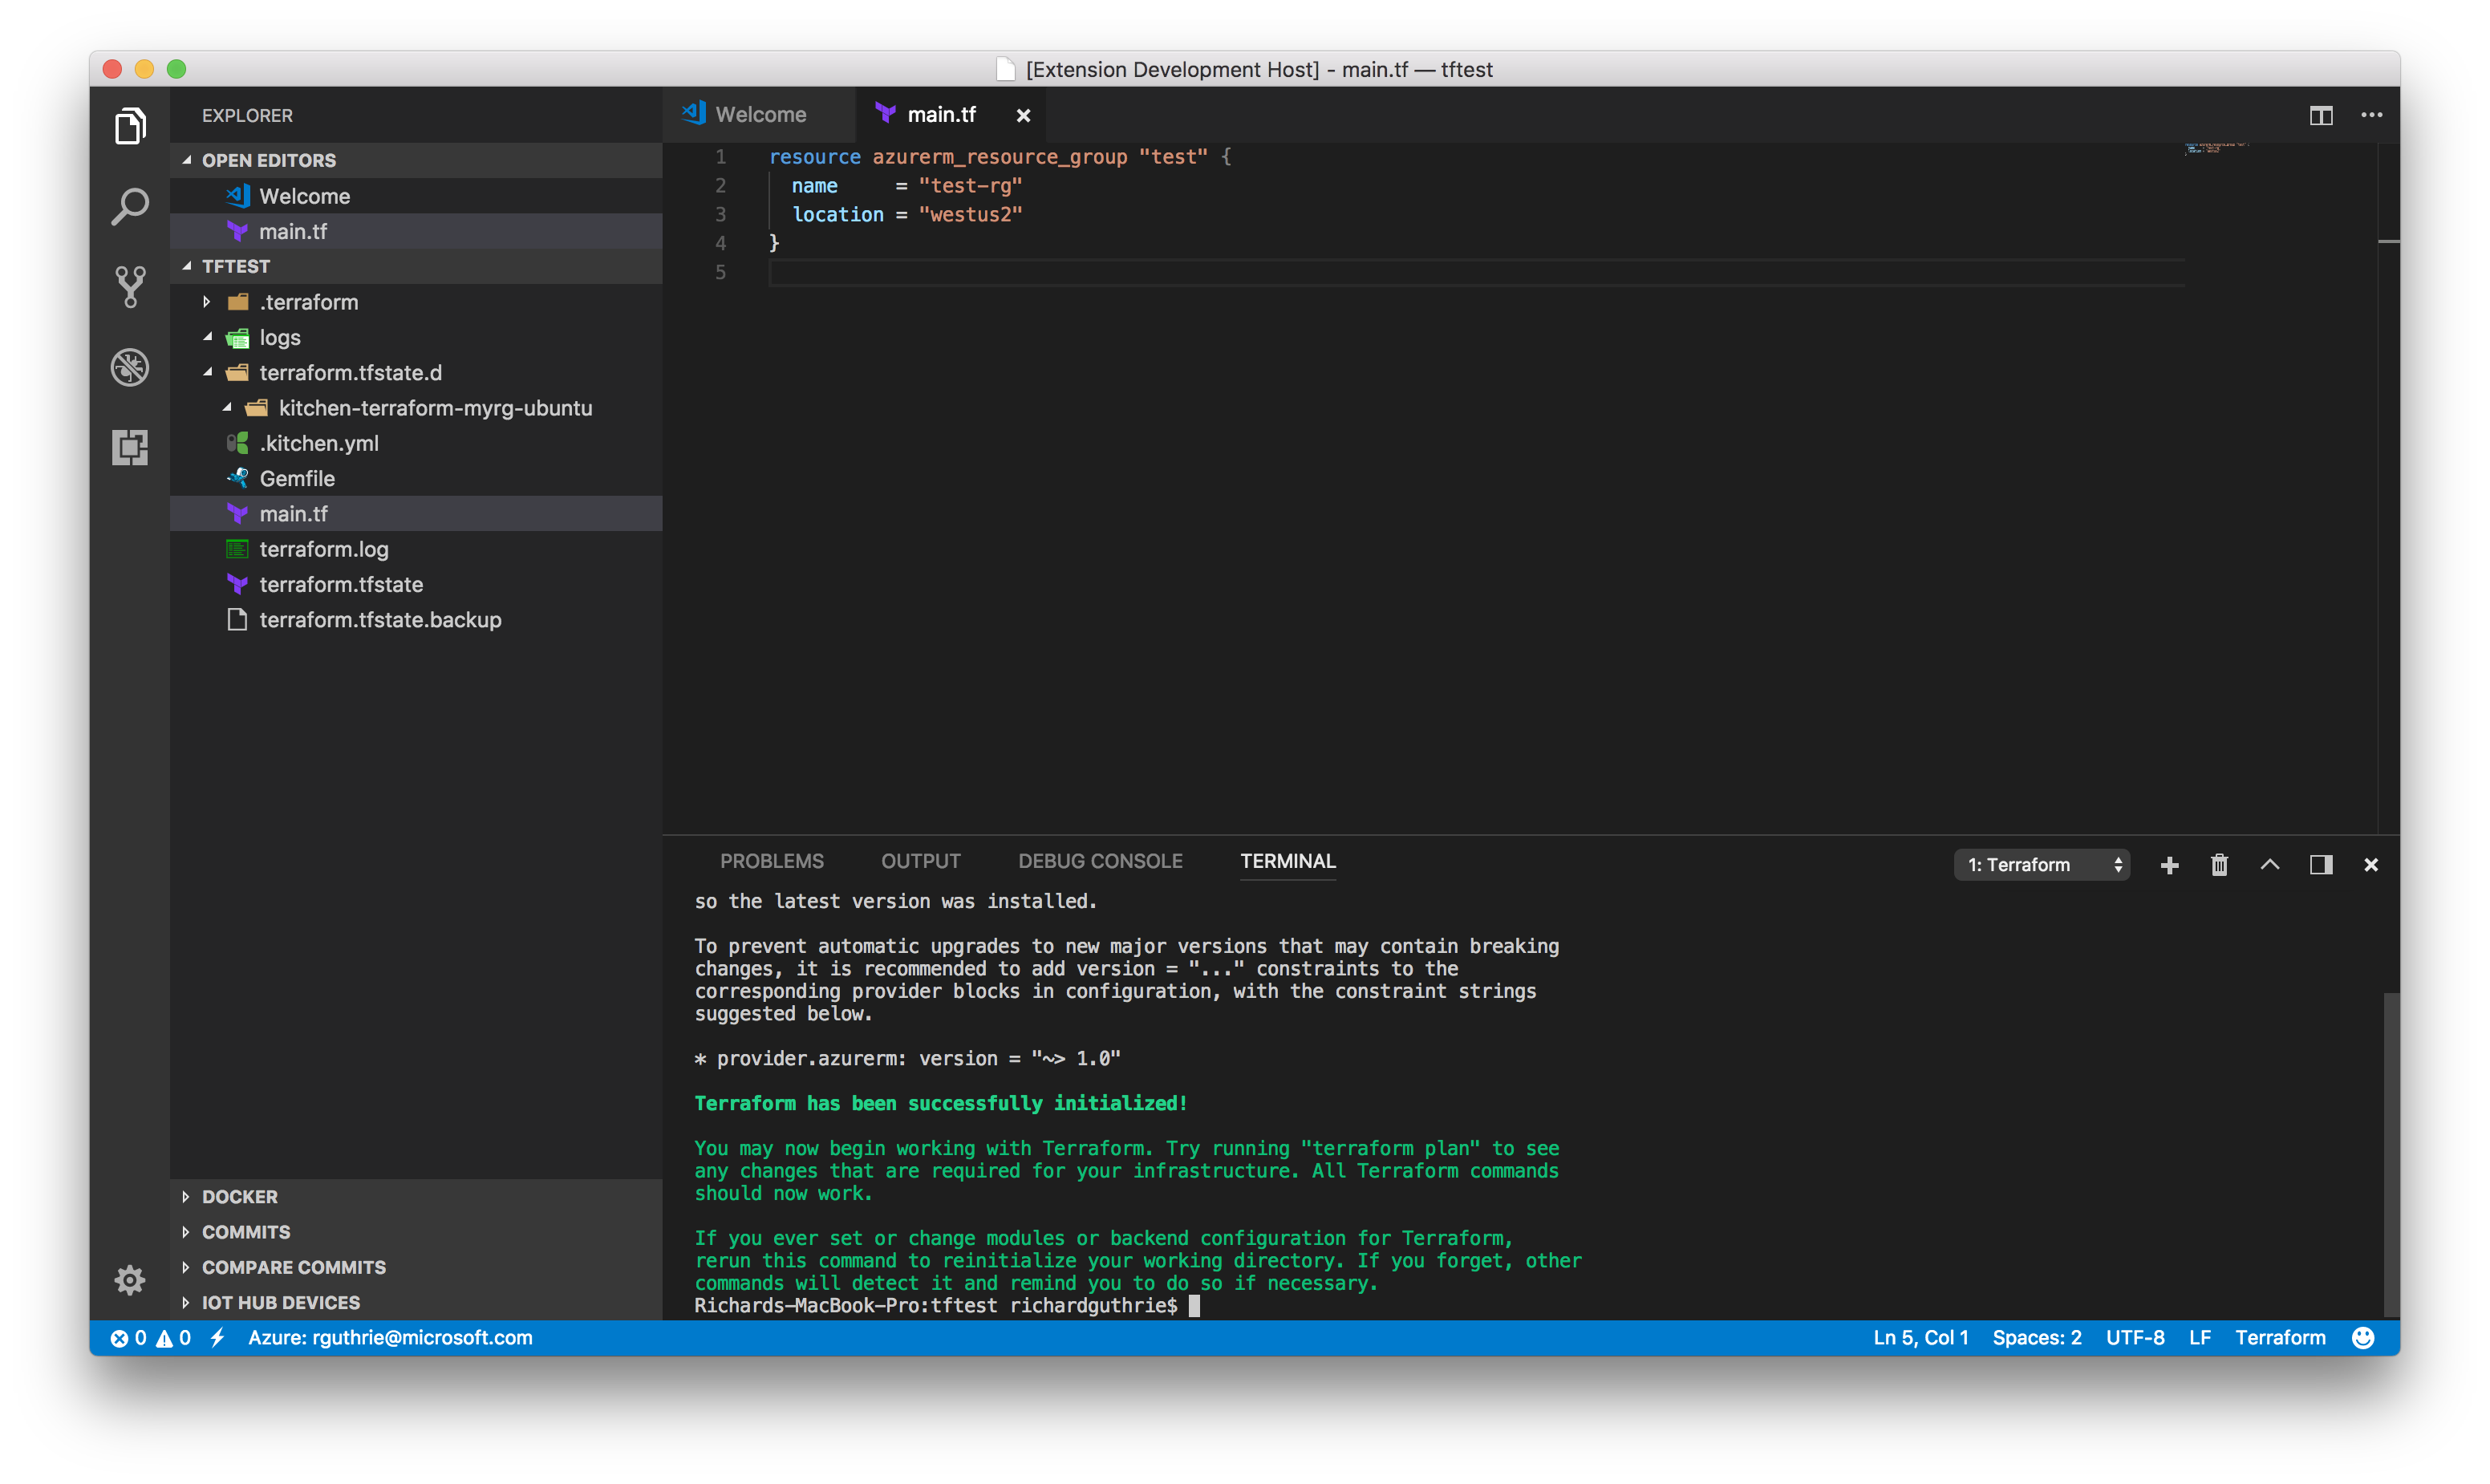The image size is (2490, 1484).
Task: Change language mode via Terraform
Action: [x=2280, y=1338]
